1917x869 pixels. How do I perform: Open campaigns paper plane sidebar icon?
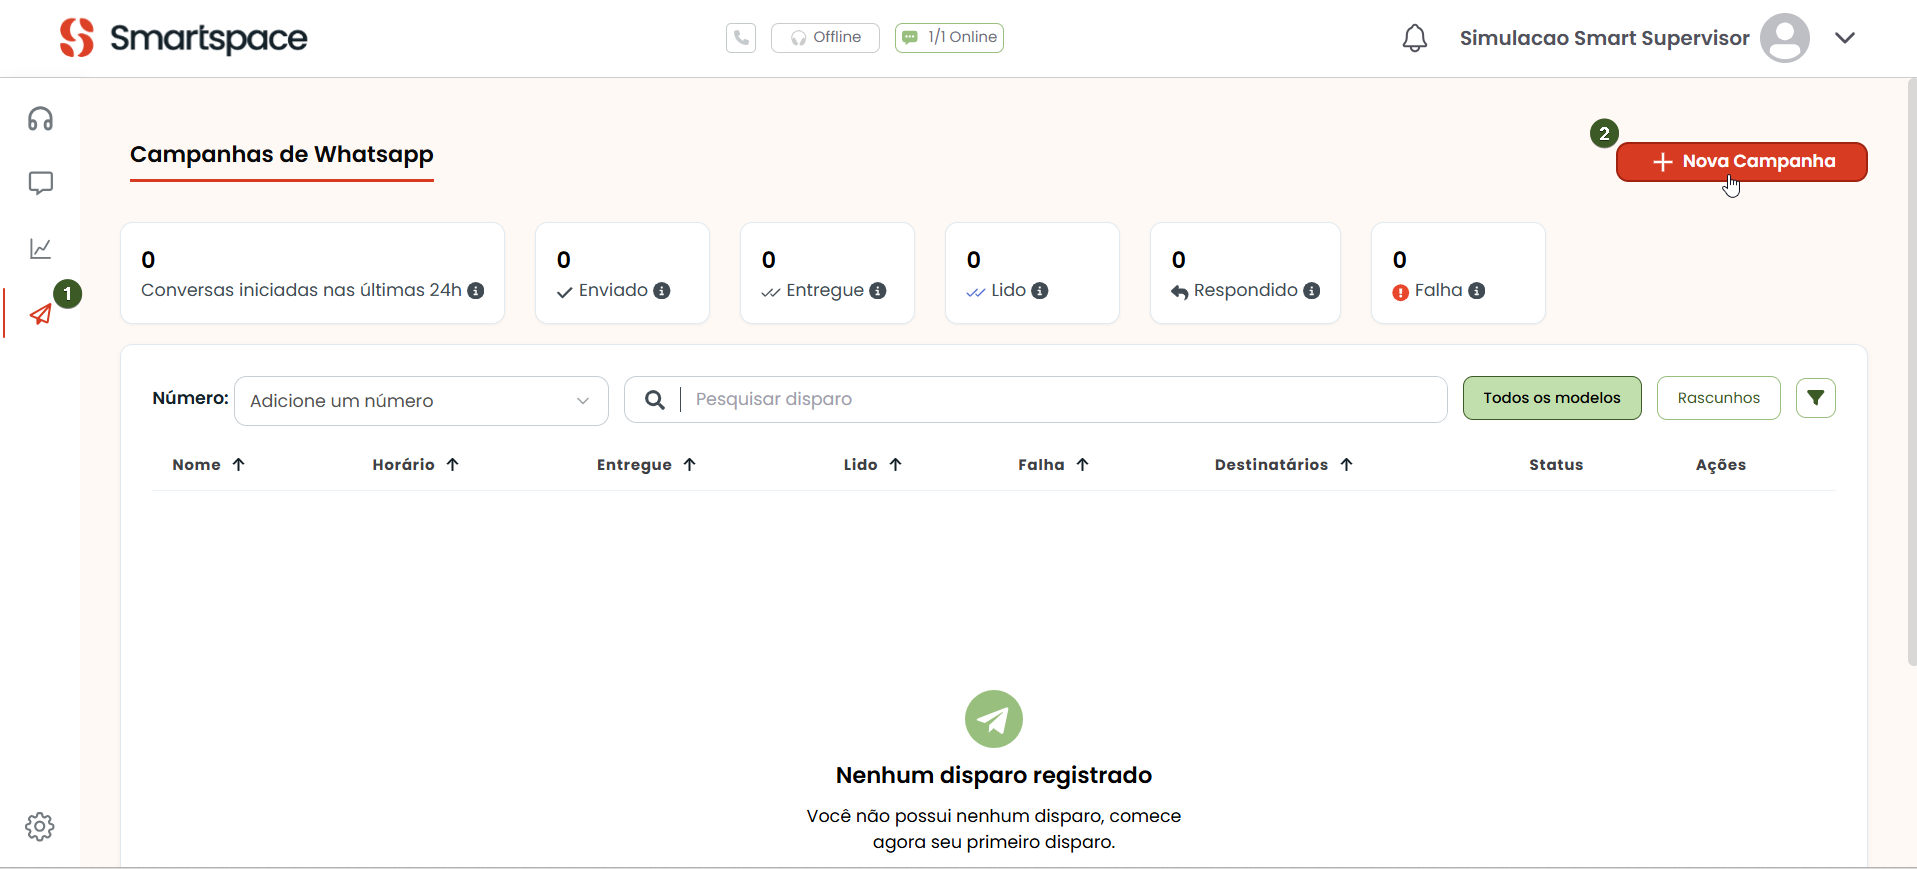pos(40,314)
